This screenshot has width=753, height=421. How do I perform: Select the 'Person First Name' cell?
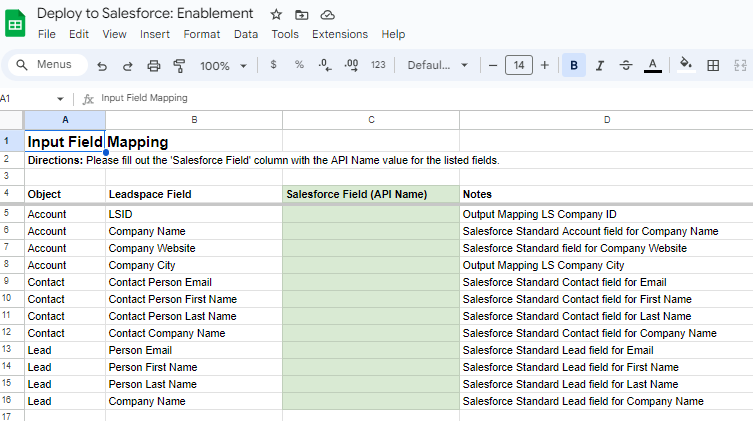point(194,367)
